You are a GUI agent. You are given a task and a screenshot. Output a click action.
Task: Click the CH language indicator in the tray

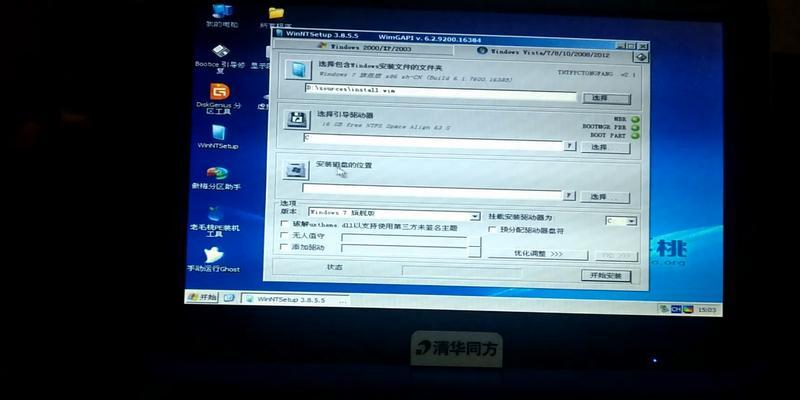(677, 309)
